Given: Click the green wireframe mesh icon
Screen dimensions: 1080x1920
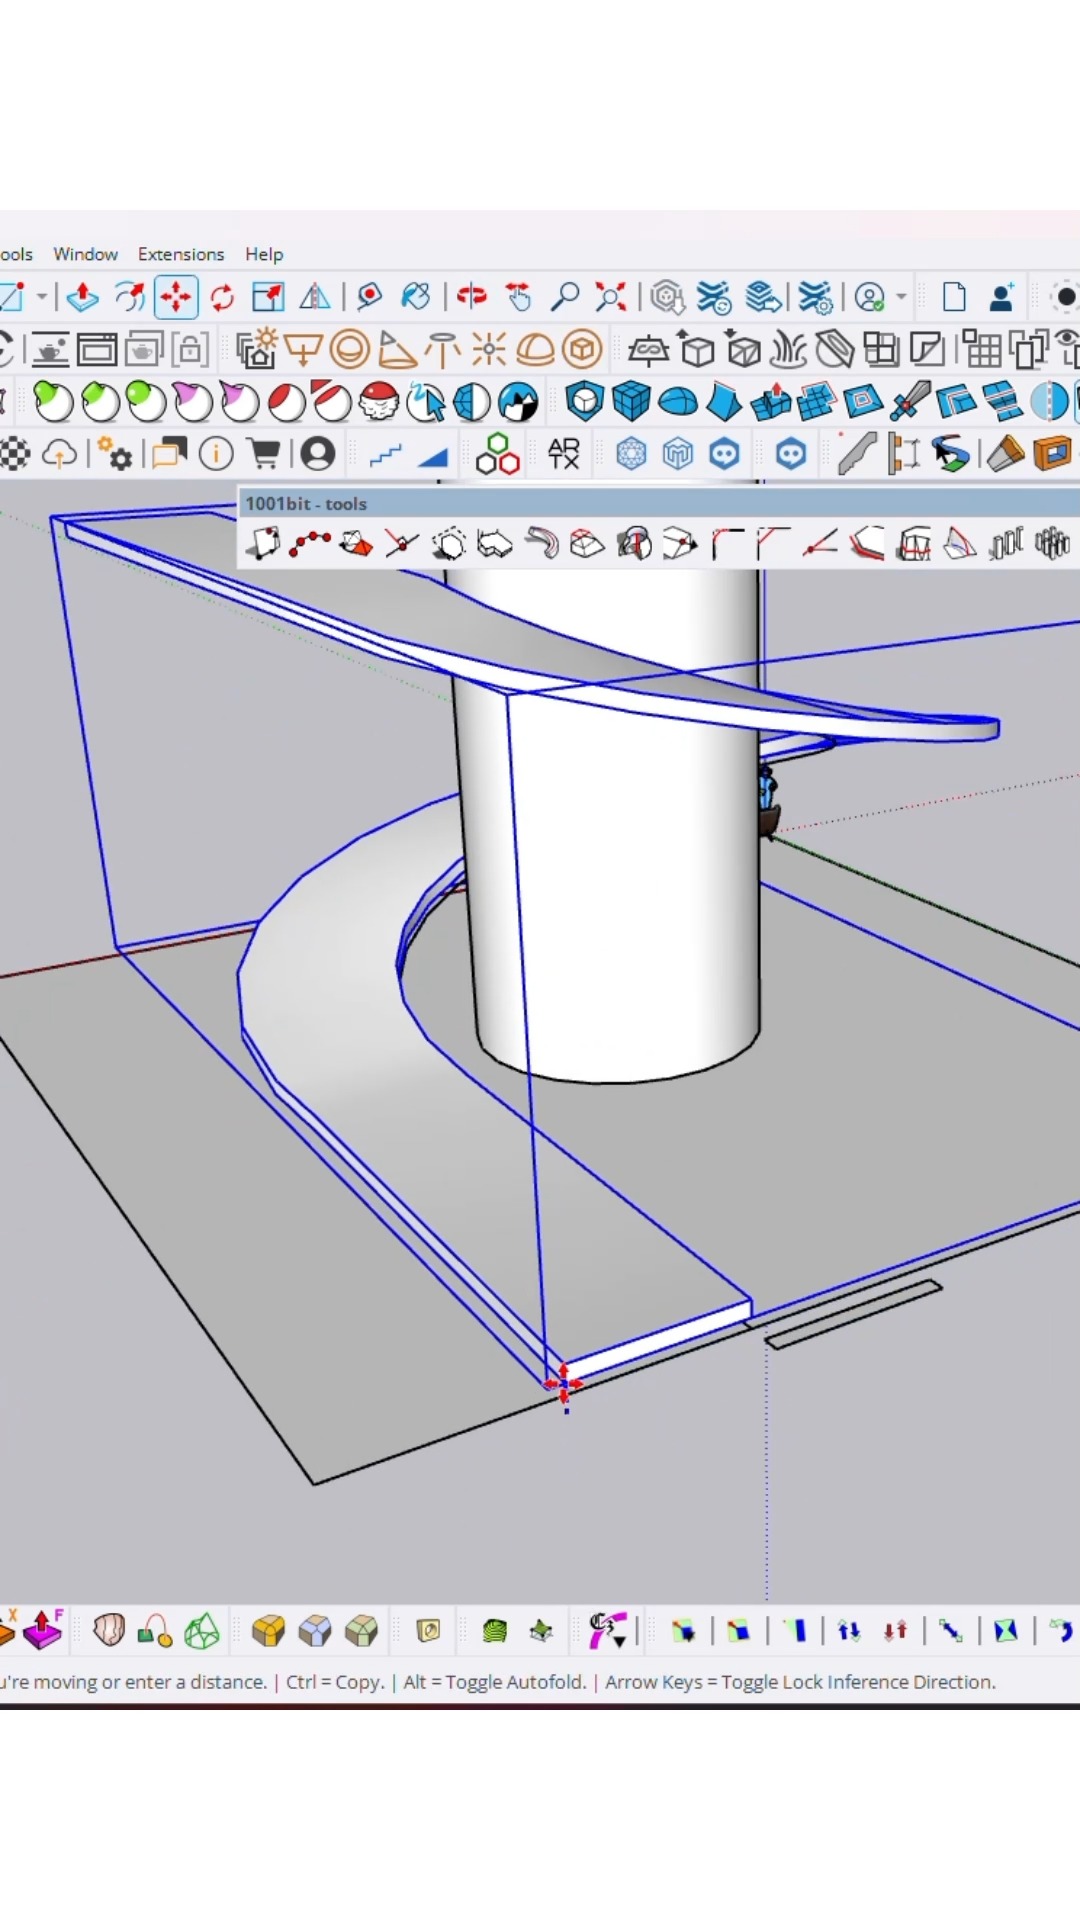Looking at the screenshot, I should pos(202,1631).
